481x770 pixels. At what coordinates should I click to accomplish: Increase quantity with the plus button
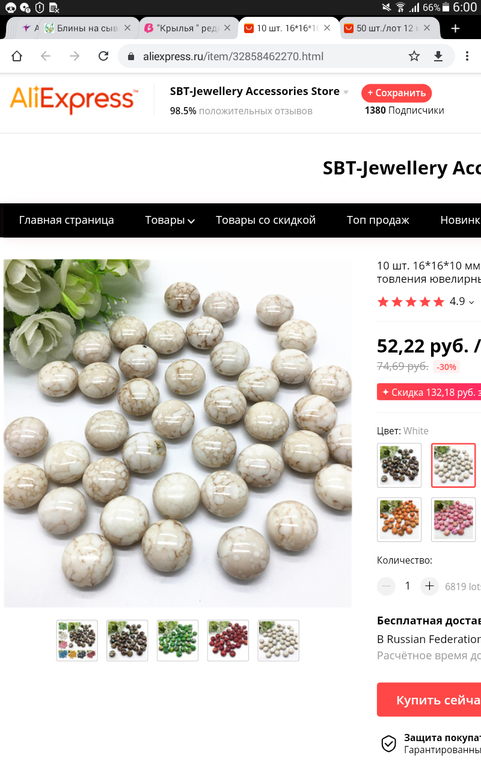429,585
